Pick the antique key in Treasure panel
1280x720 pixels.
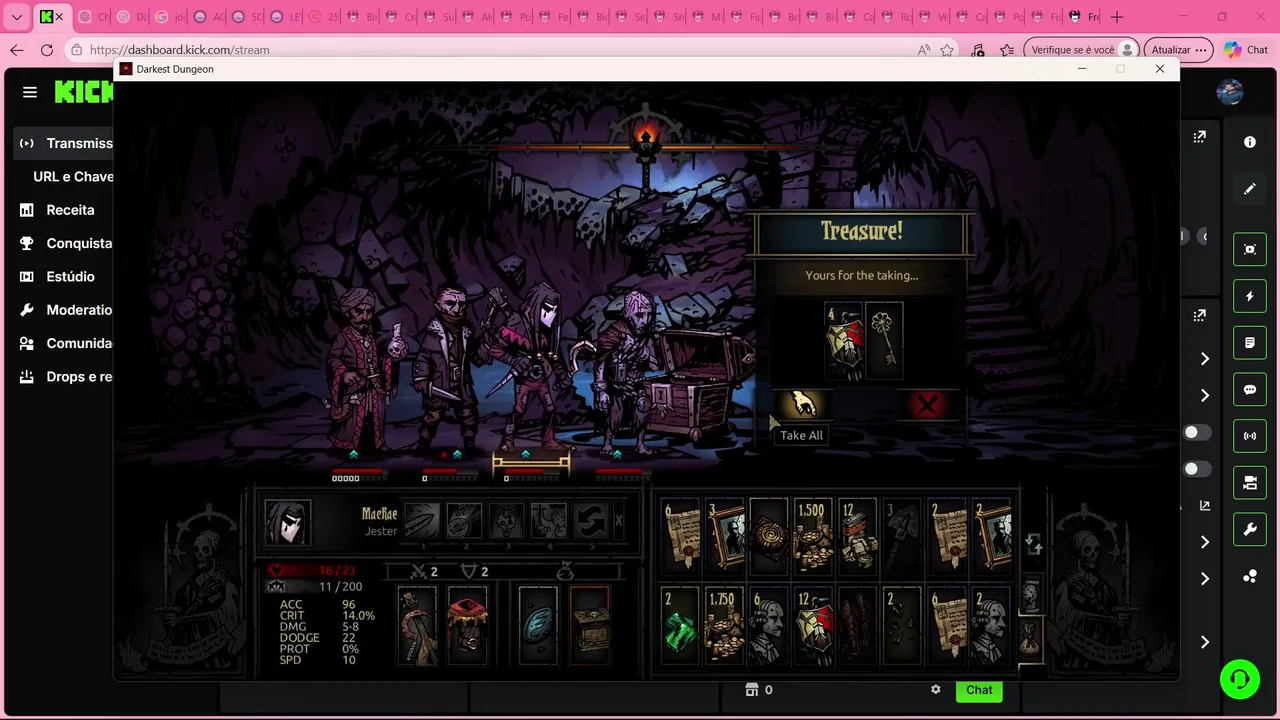[883, 341]
